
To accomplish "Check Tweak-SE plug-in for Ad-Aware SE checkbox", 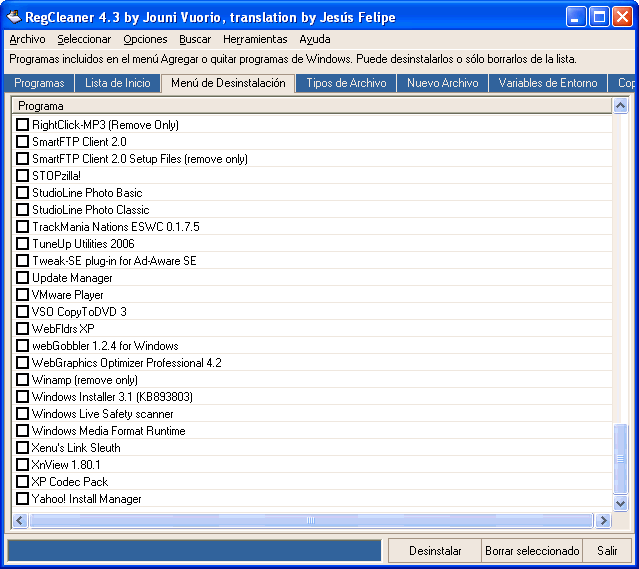I will pos(22,260).
